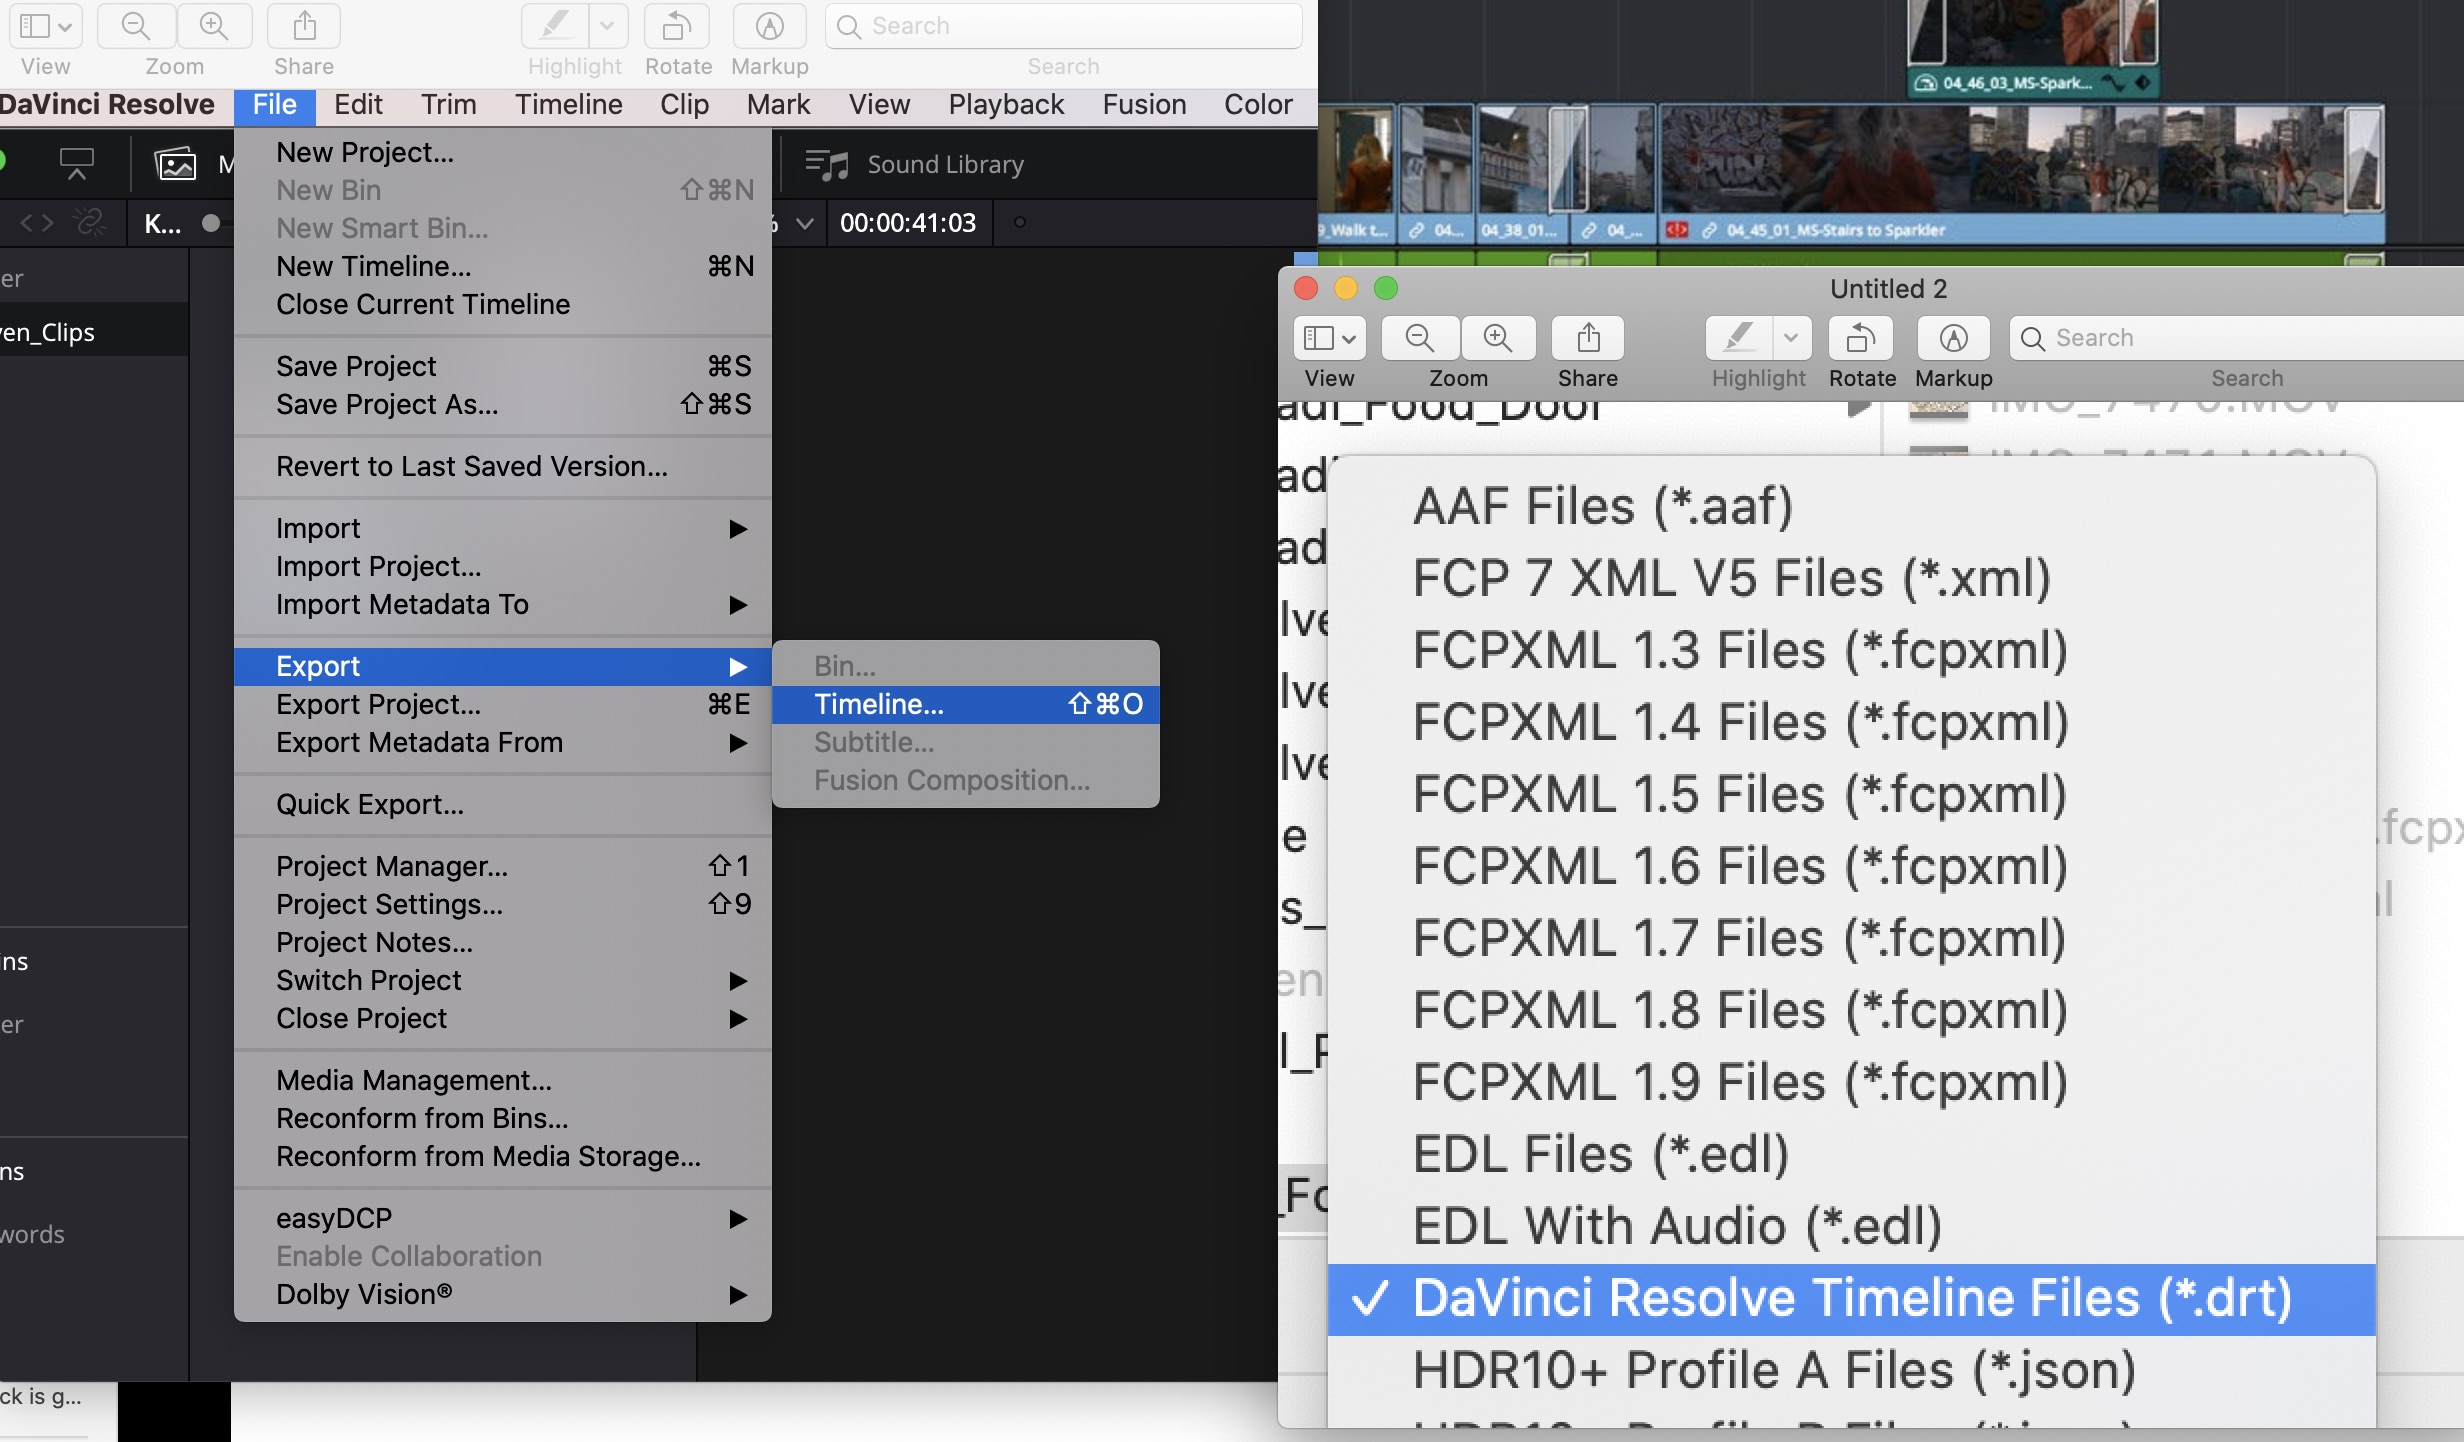This screenshot has height=1442, width=2464.
Task: Open View dropdown in back Preview toolbar
Action: (x=45, y=26)
